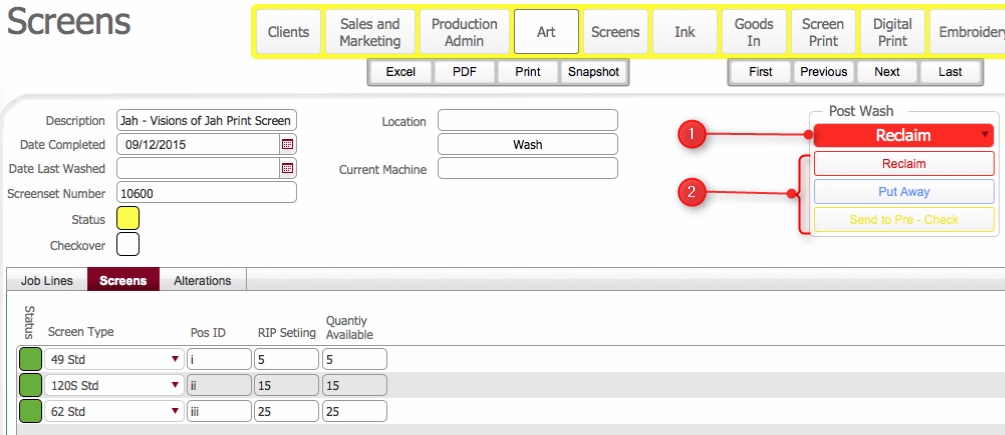1005x435 pixels.
Task: Open the Date Last Washed calendar picker
Action: [x=288, y=168]
